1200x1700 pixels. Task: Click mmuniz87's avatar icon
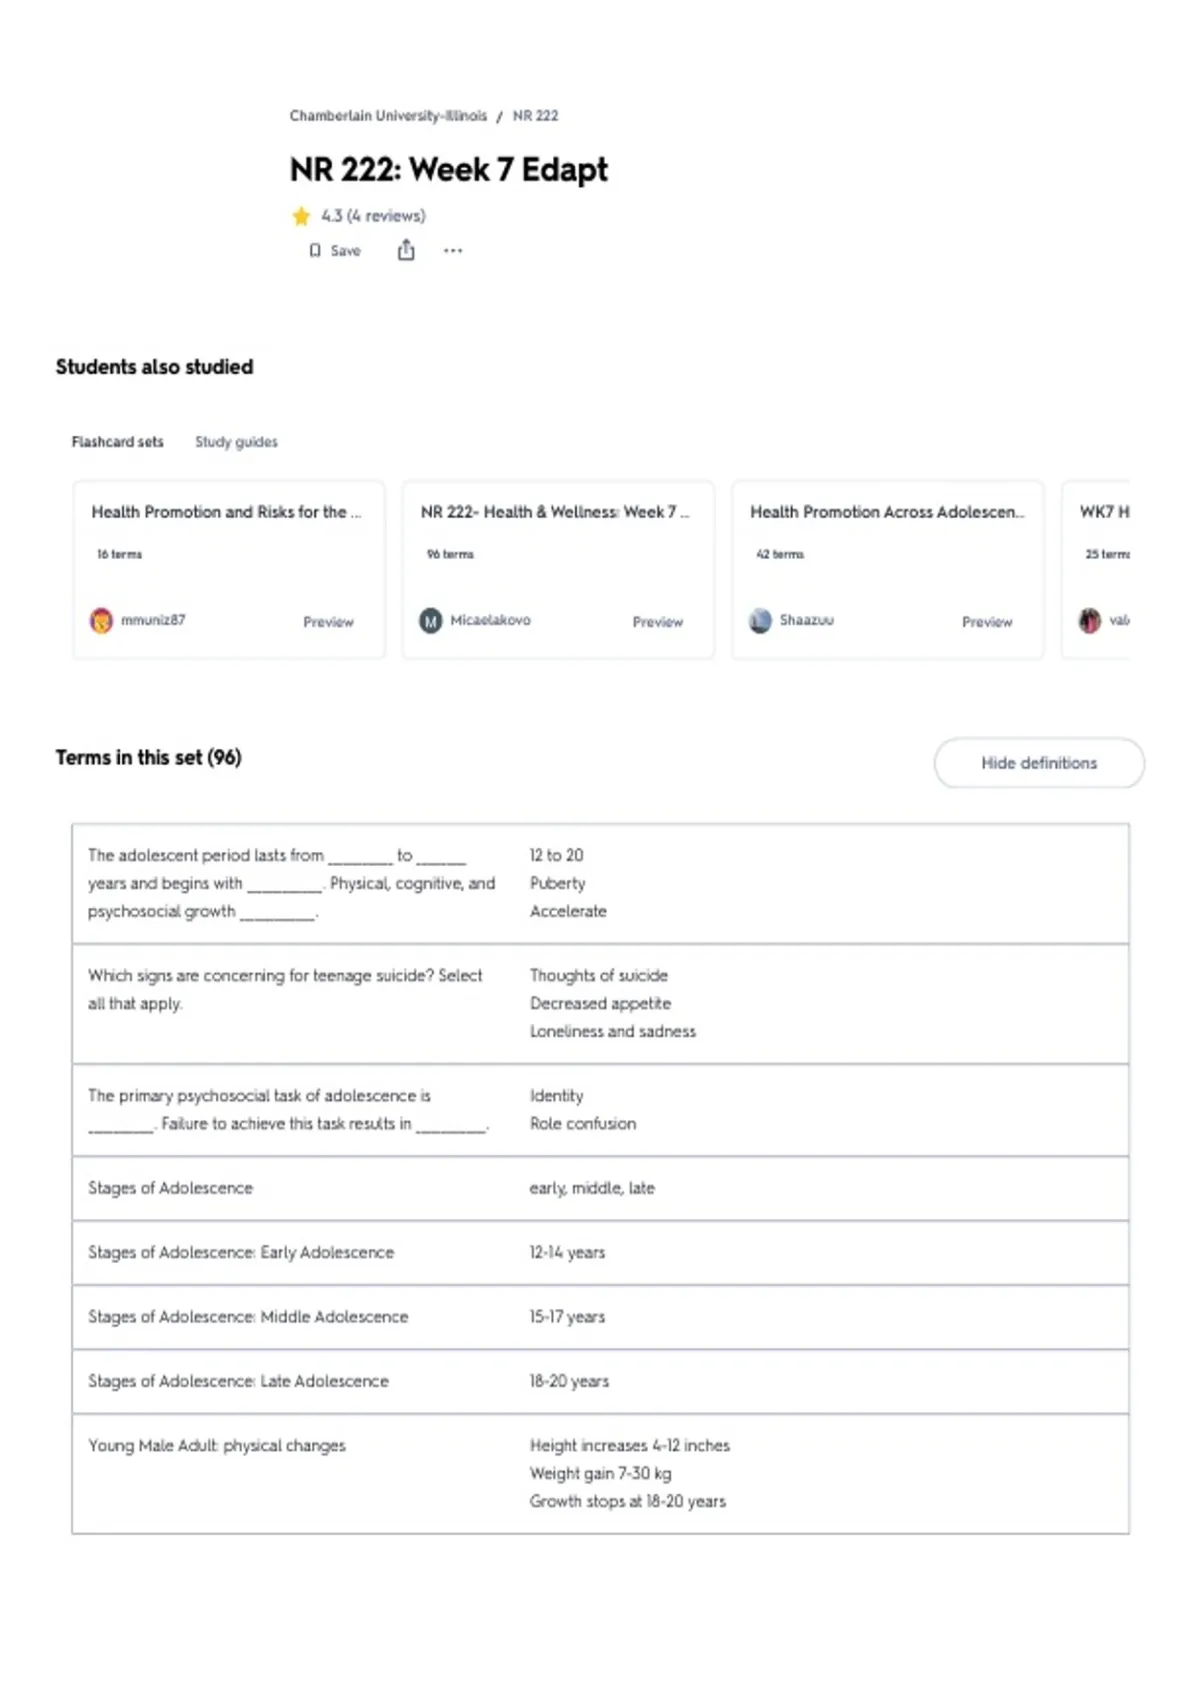click(101, 621)
